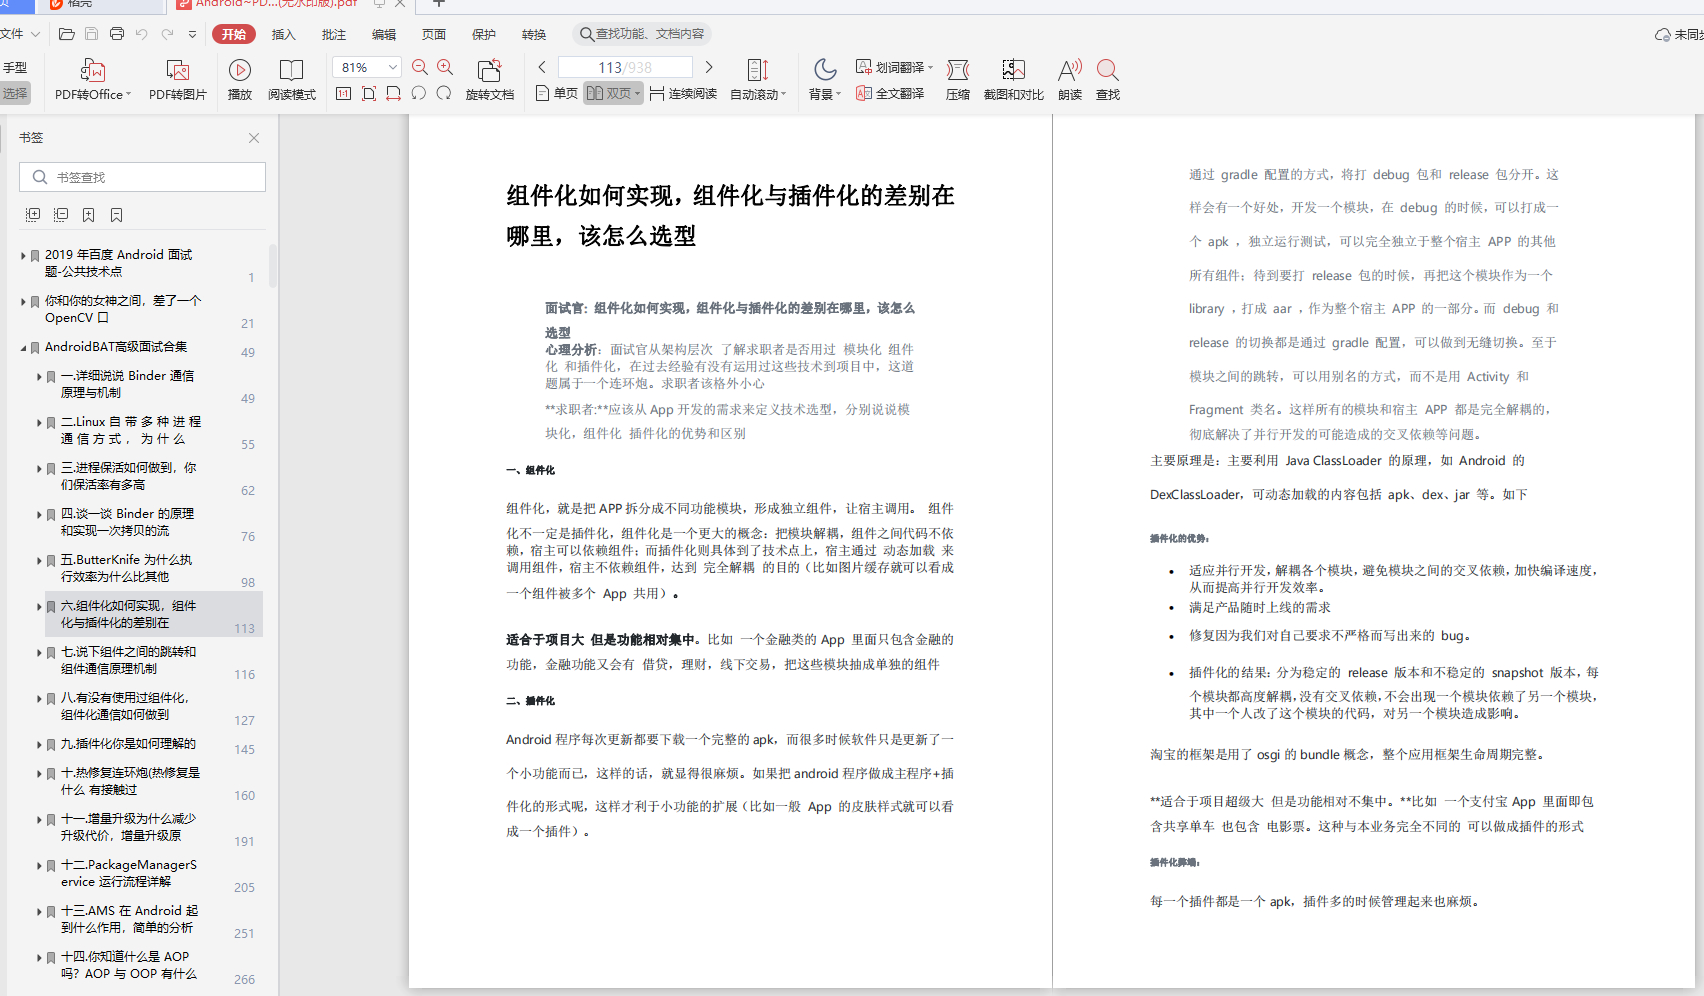Click the 旋转文档 rotate document icon
This screenshot has width=1704, height=996.
pos(489,70)
